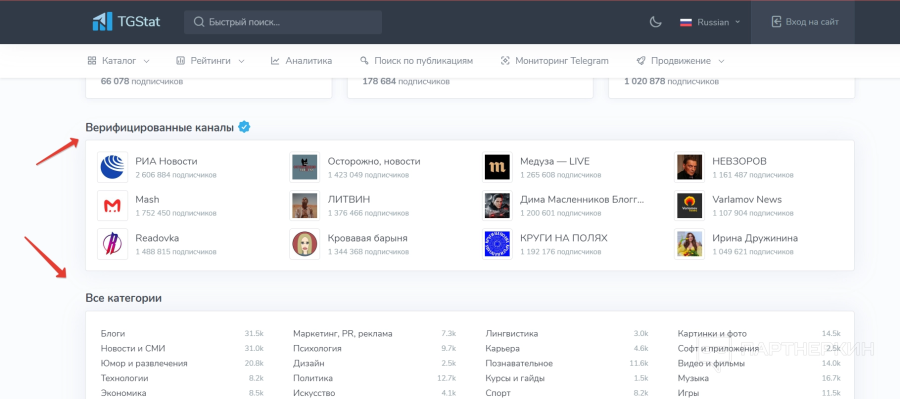
Task: Click the РИА Новости channel name
Action: (x=166, y=161)
